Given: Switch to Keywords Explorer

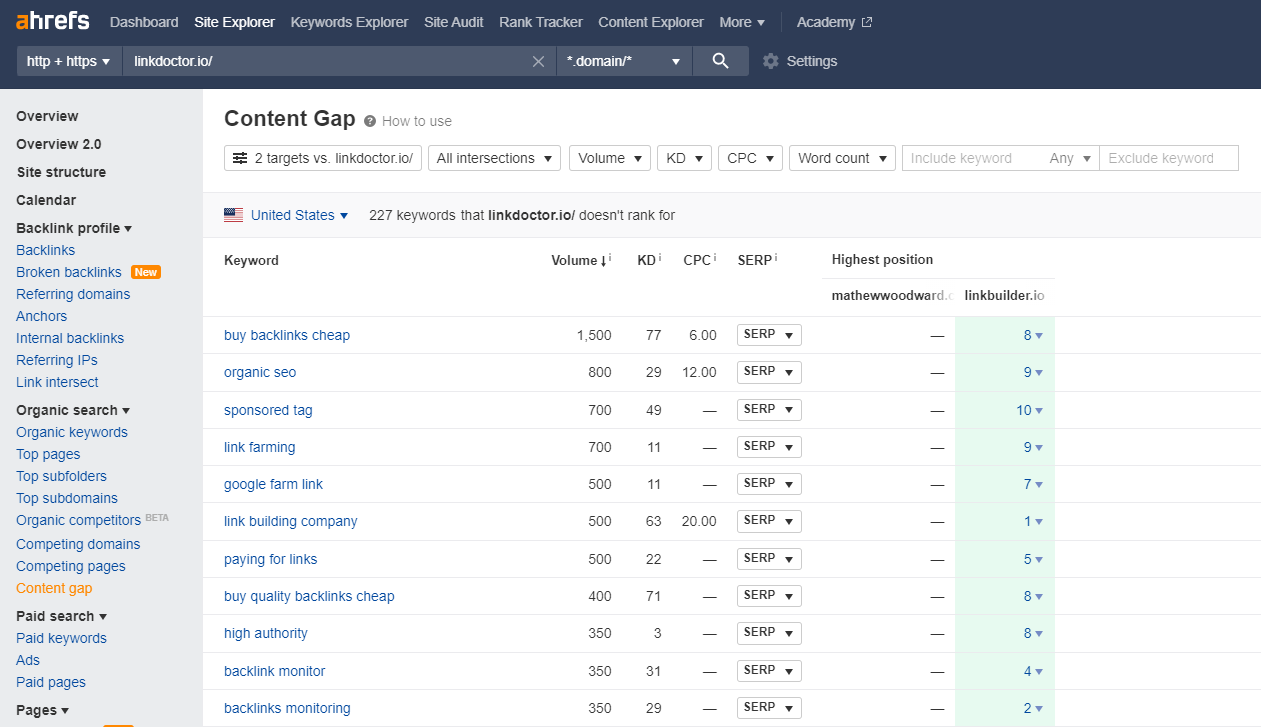Looking at the screenshot, I should pos(349,22).
